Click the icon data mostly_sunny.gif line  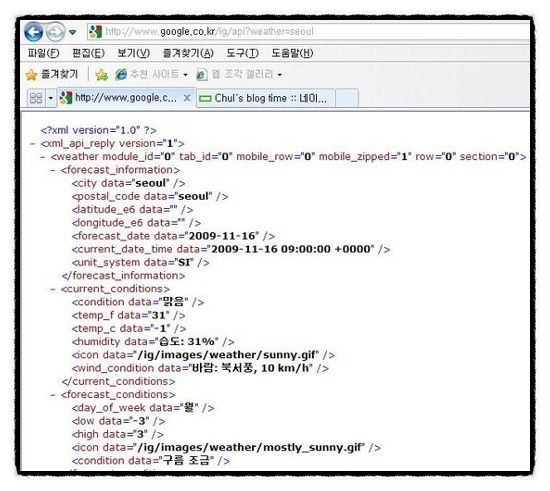226,448
